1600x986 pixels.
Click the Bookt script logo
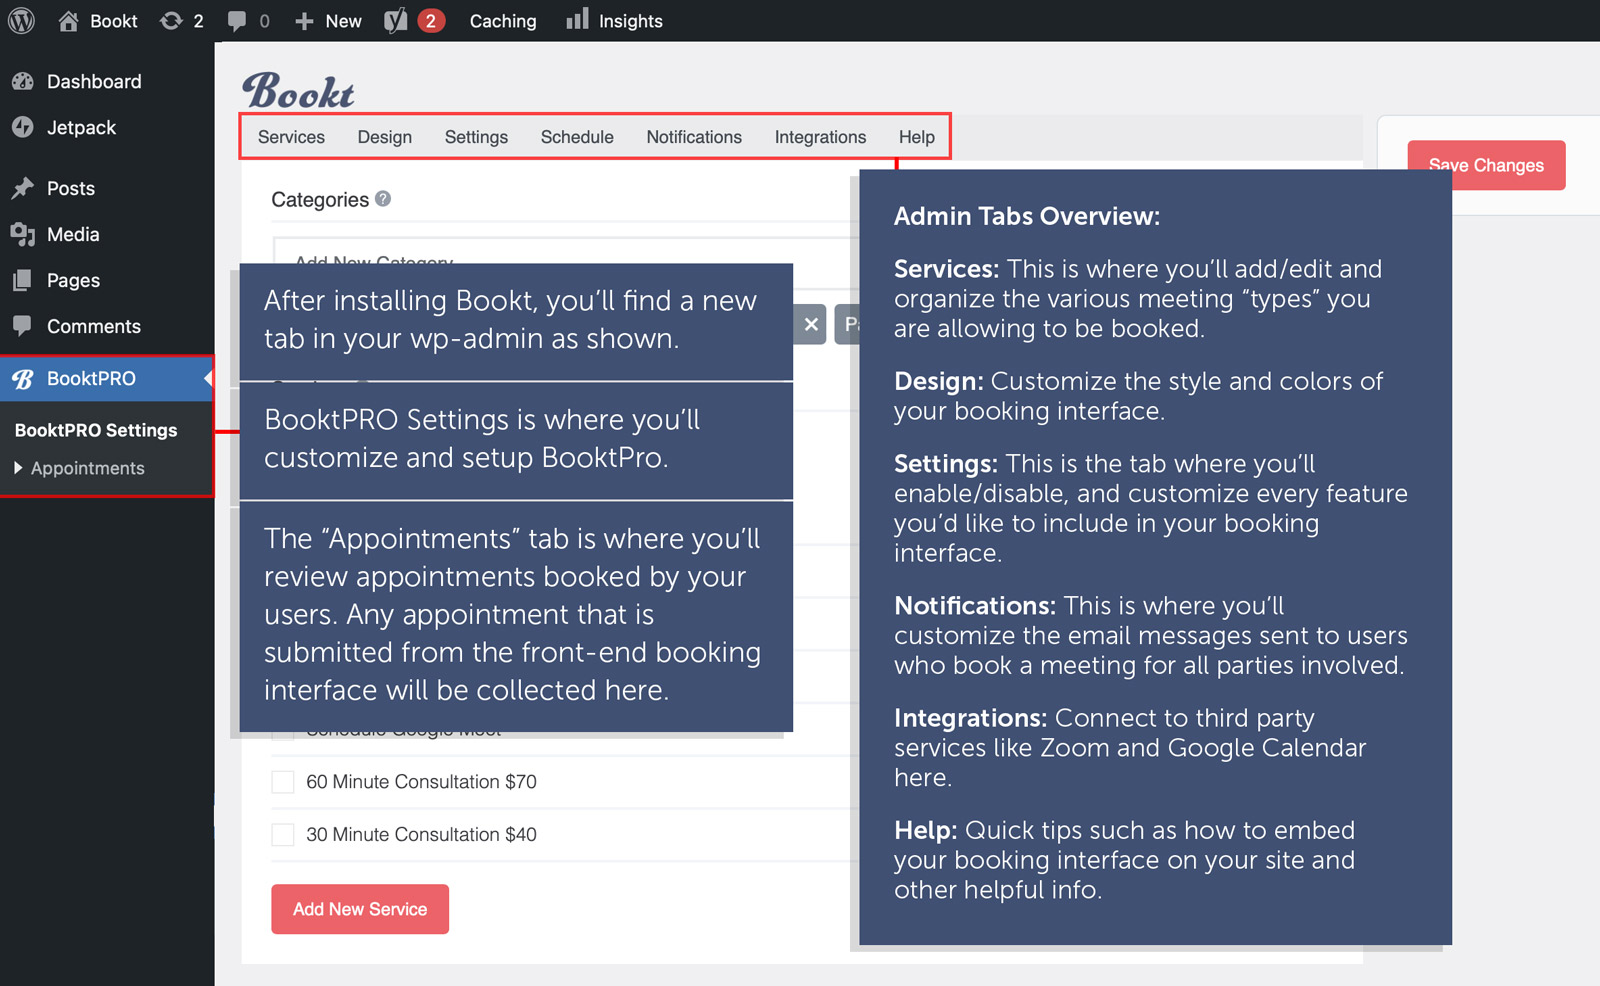[298, 91]
